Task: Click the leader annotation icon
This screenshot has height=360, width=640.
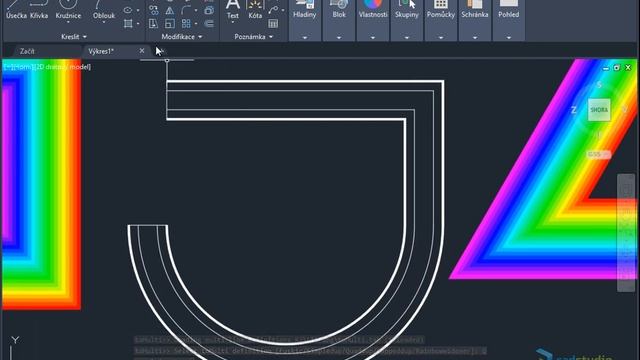Action: click(273, 10)
